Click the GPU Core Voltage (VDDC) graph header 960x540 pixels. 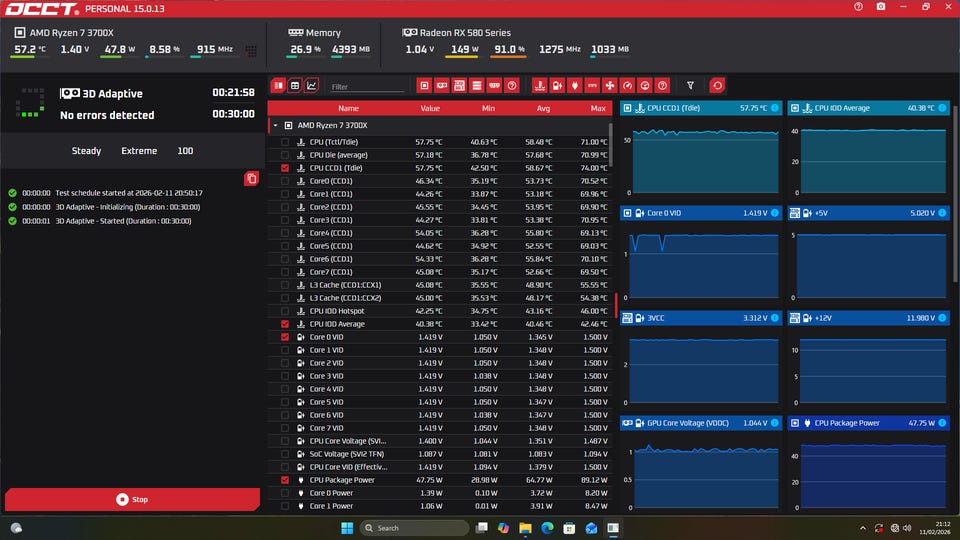pyautogui.click(x=700, y=423)
